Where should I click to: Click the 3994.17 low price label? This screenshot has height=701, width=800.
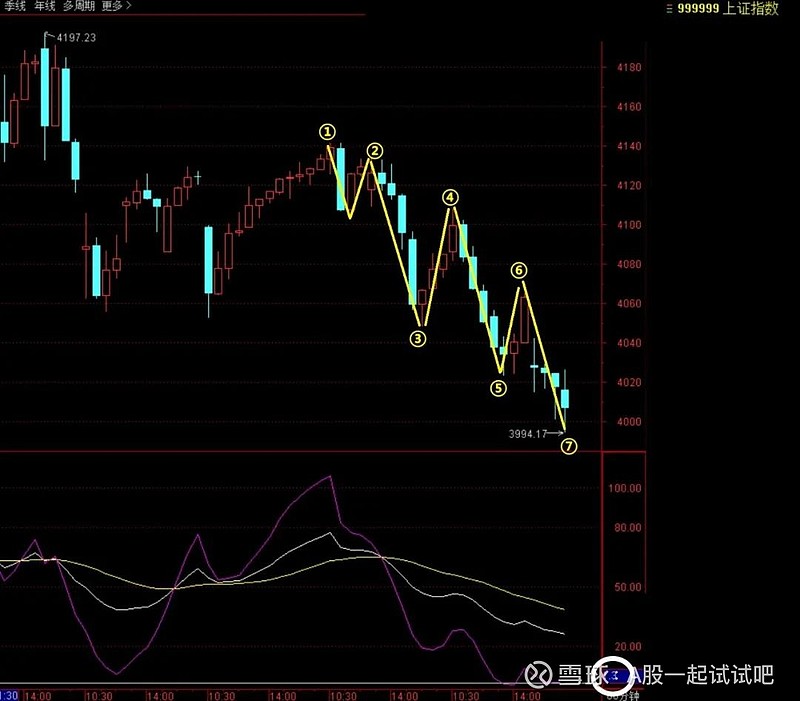[x=528, y=434]
